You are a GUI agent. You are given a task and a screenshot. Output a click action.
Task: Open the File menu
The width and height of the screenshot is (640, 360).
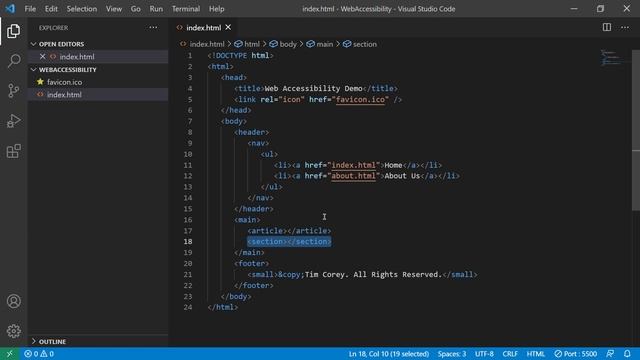pyautogui.click(x=30, y=9)
